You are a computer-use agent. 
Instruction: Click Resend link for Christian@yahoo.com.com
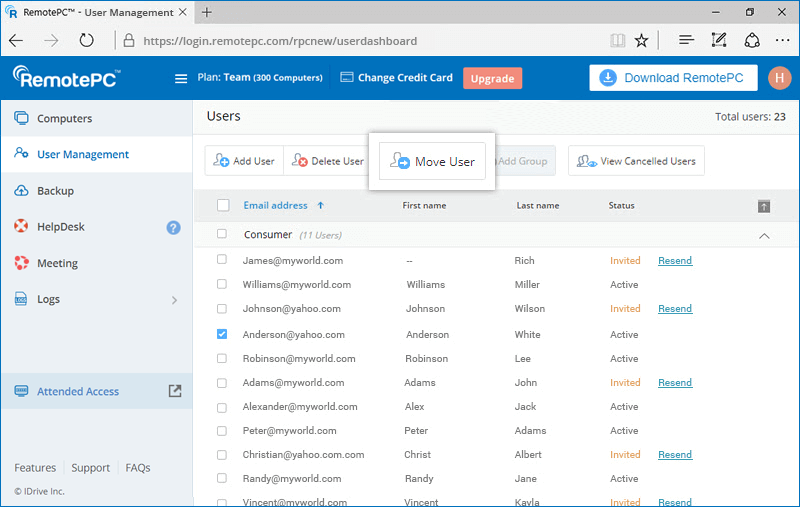(674, 454)
